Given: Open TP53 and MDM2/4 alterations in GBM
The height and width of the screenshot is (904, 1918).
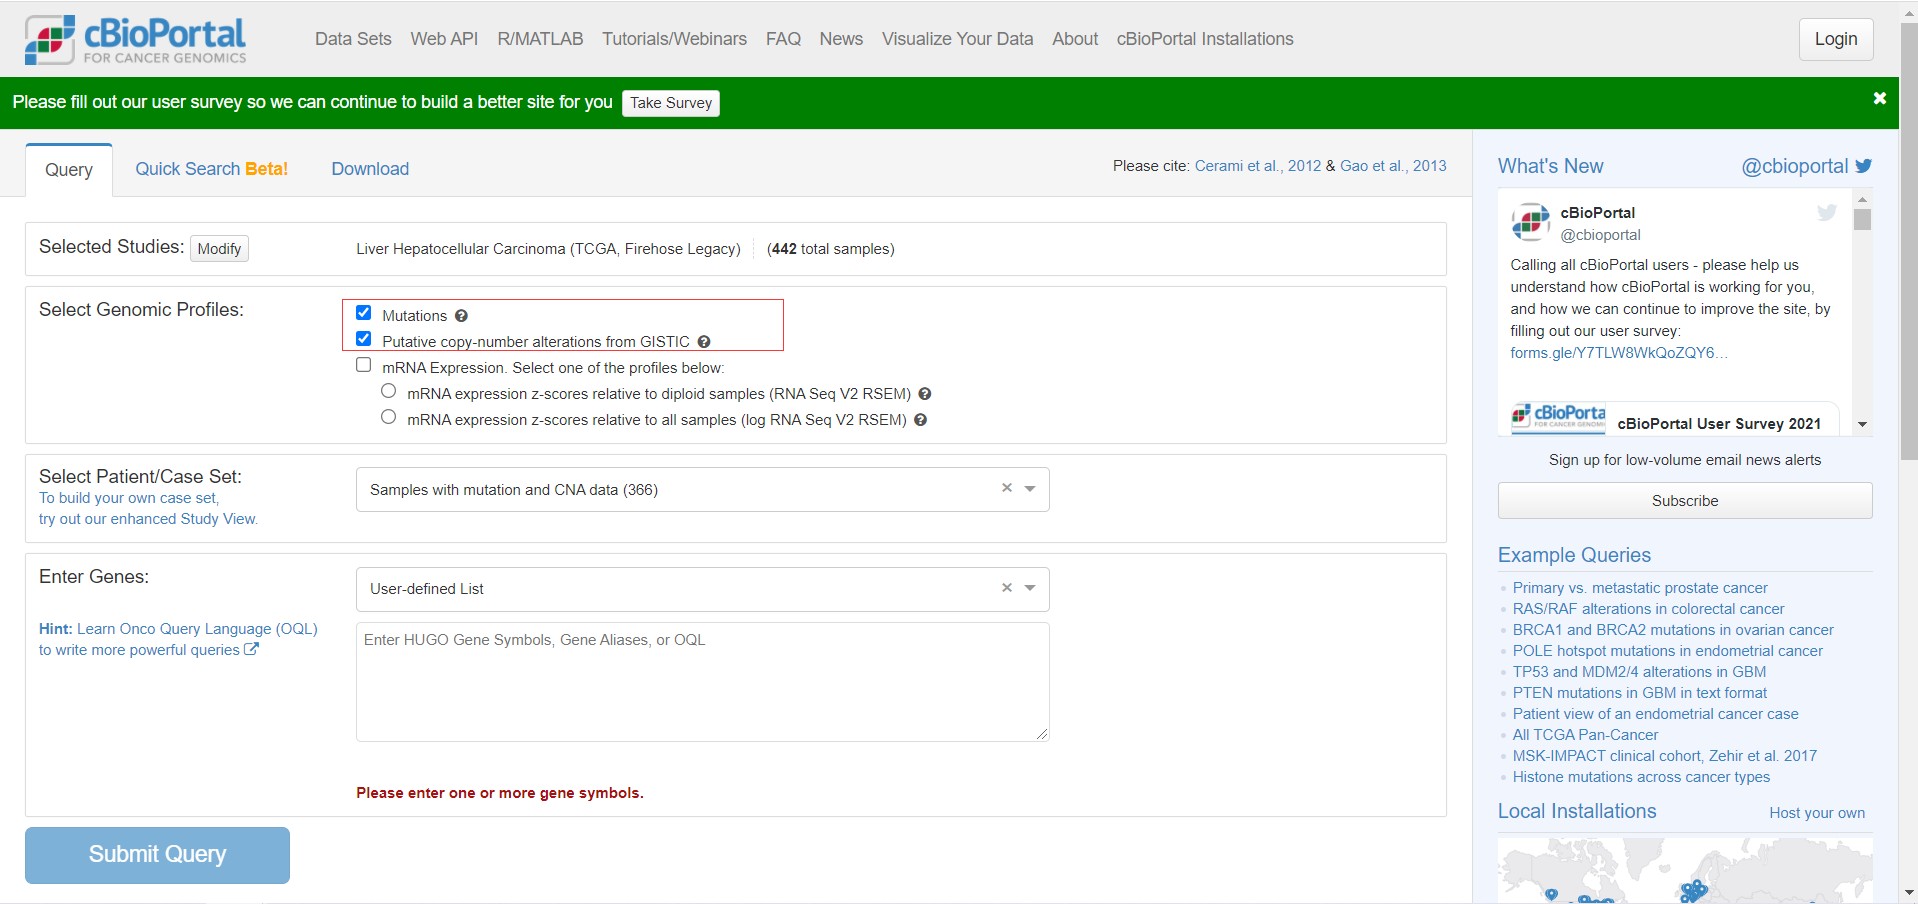Looking at the screenshot, I should (1639, 672).
